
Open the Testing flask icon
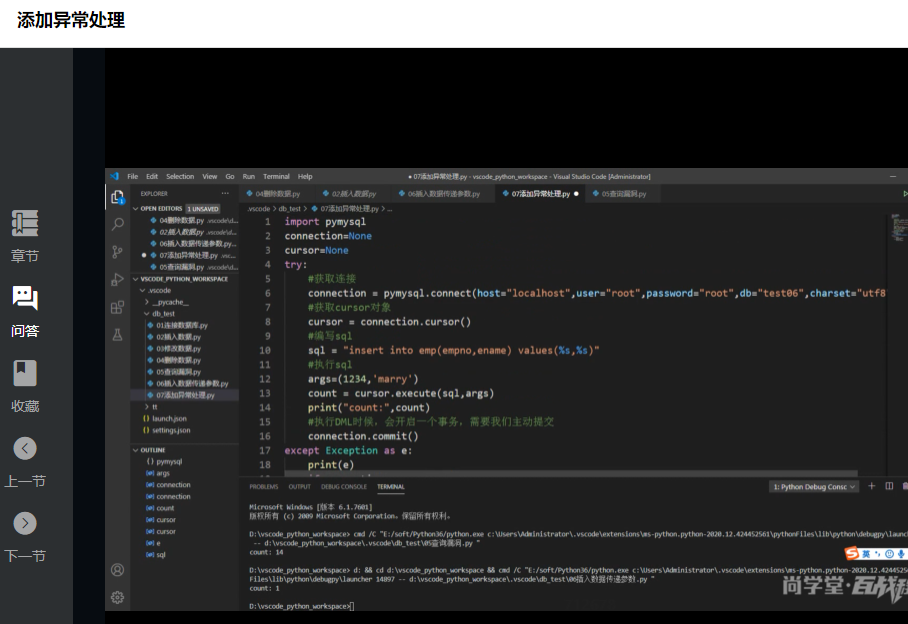(x=118, y=335)
